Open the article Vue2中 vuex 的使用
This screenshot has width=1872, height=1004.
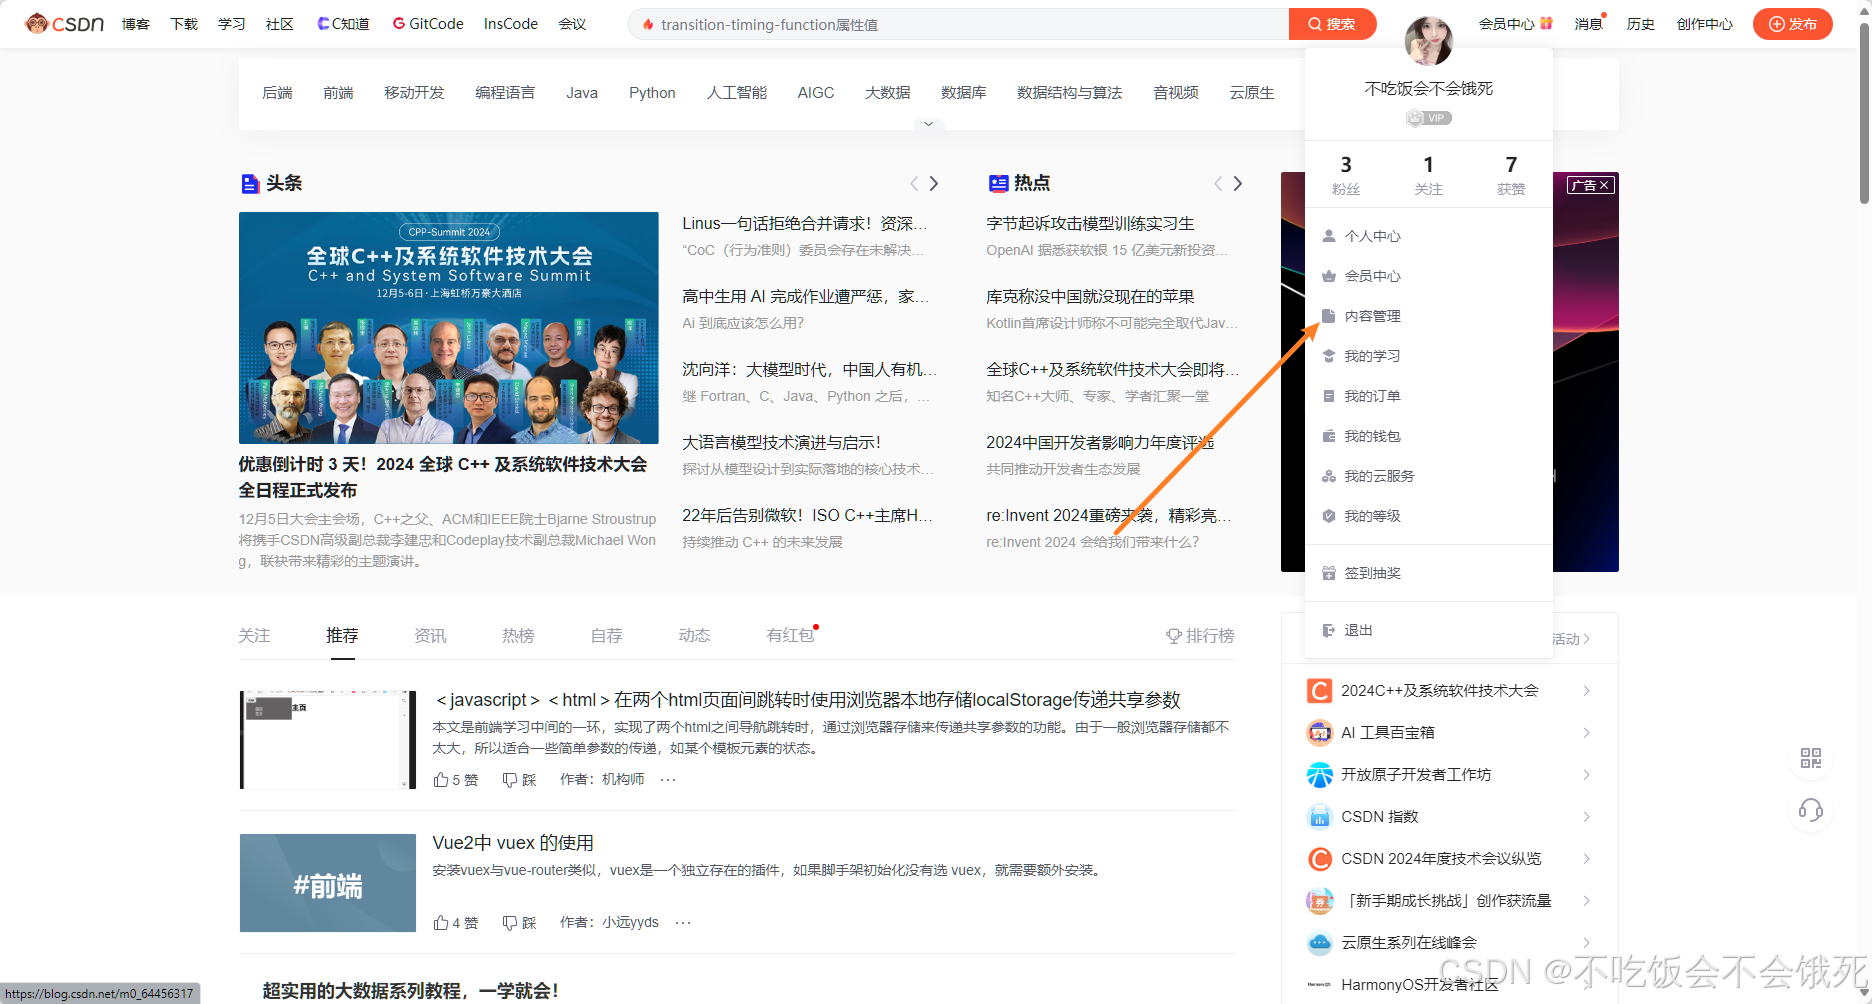pyautogui.click(x=513, y=842)
